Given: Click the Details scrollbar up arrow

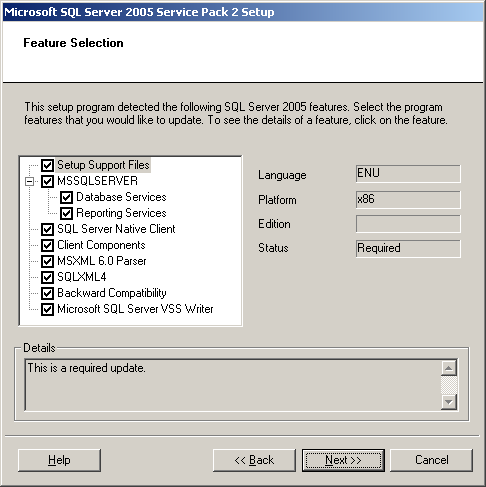Looking at the screenshot, I should (449, 368).
